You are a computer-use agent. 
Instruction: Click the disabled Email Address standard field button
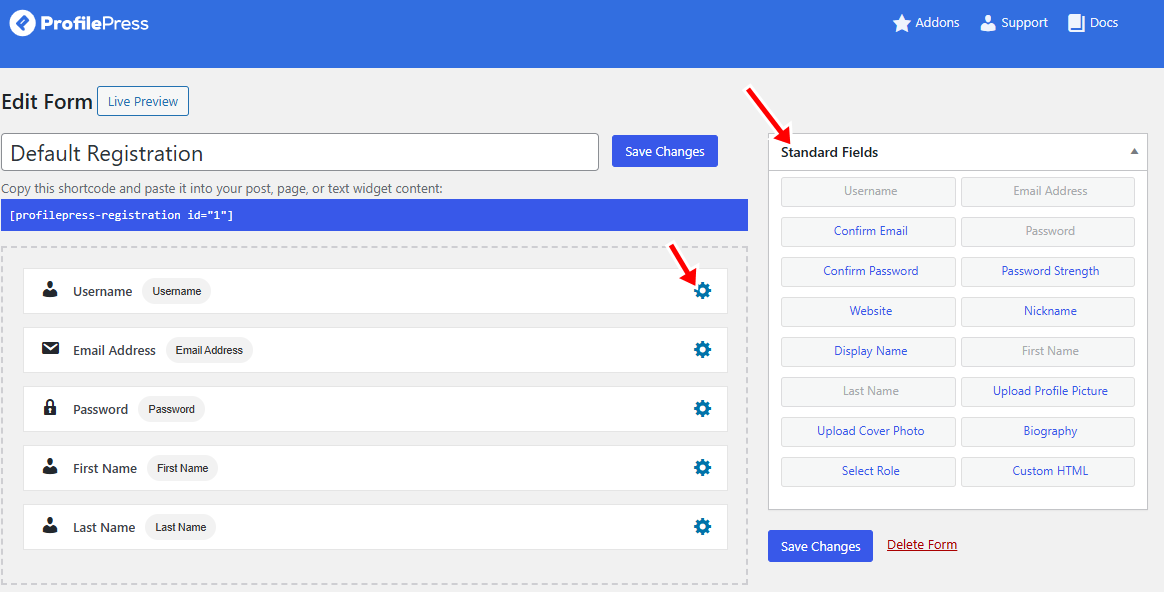[x=1048, y=192]
